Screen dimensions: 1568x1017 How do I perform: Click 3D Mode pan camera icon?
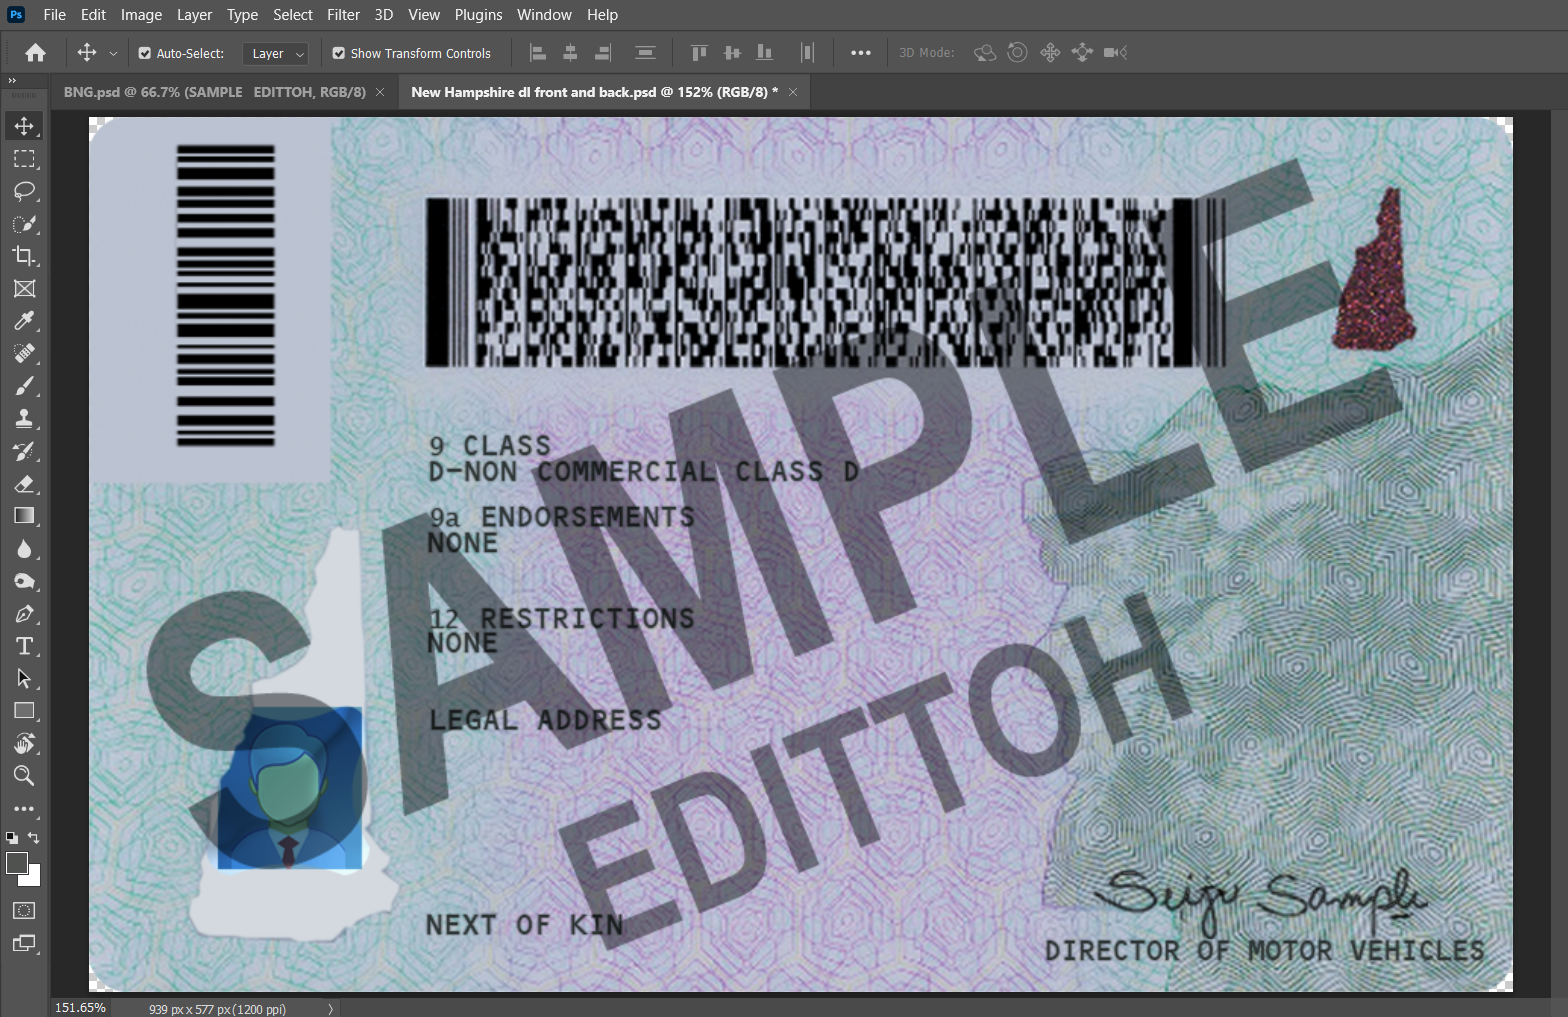coord(1050,53)
